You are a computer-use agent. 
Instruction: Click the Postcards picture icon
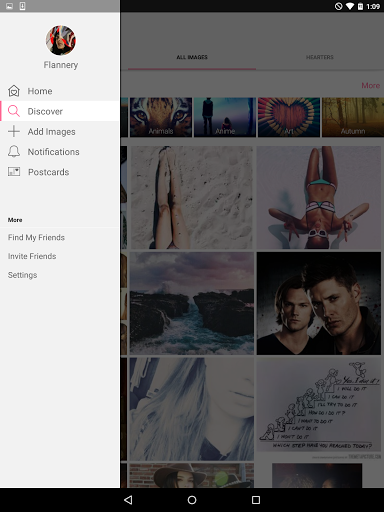click(14, 172)
